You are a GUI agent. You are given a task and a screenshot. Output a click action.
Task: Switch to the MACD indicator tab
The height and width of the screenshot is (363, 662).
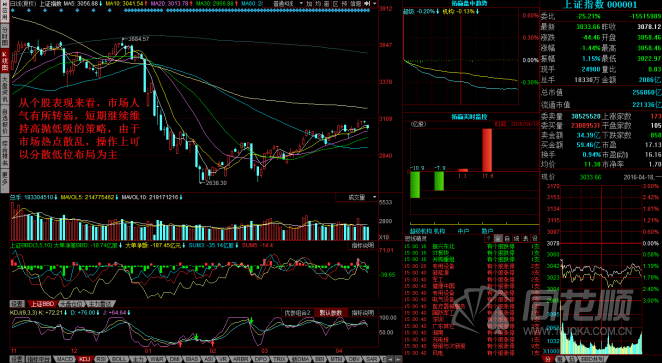pyautogui.click(x=65, y=359)
